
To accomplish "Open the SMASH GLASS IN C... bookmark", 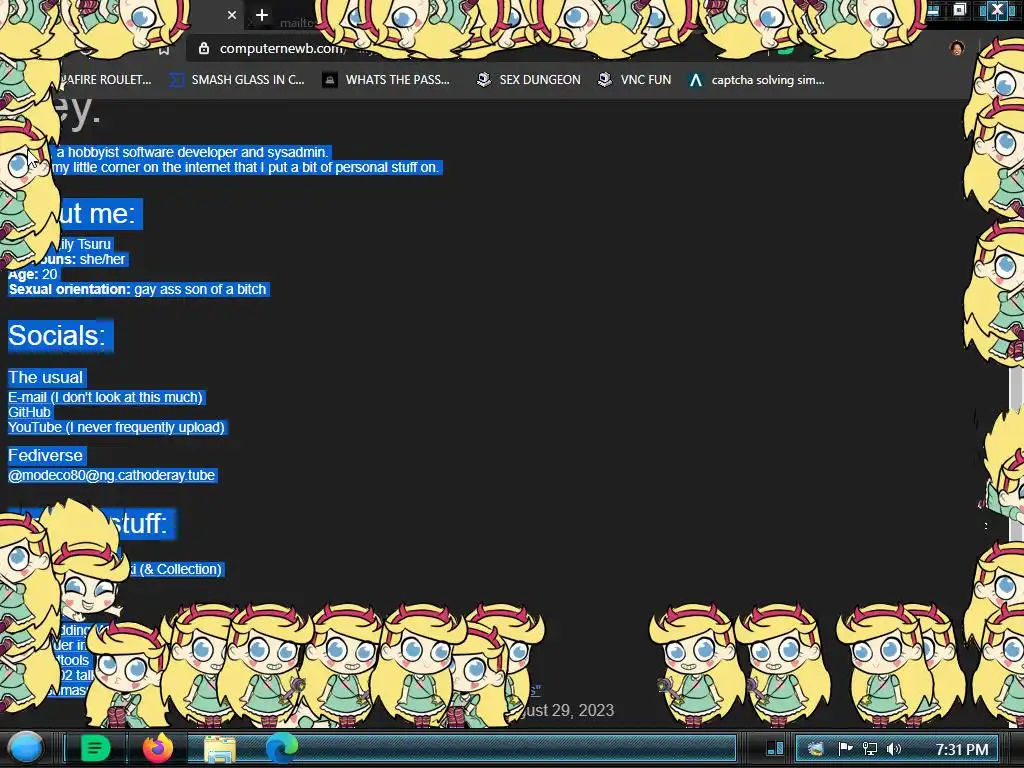I will pos(236,80).
